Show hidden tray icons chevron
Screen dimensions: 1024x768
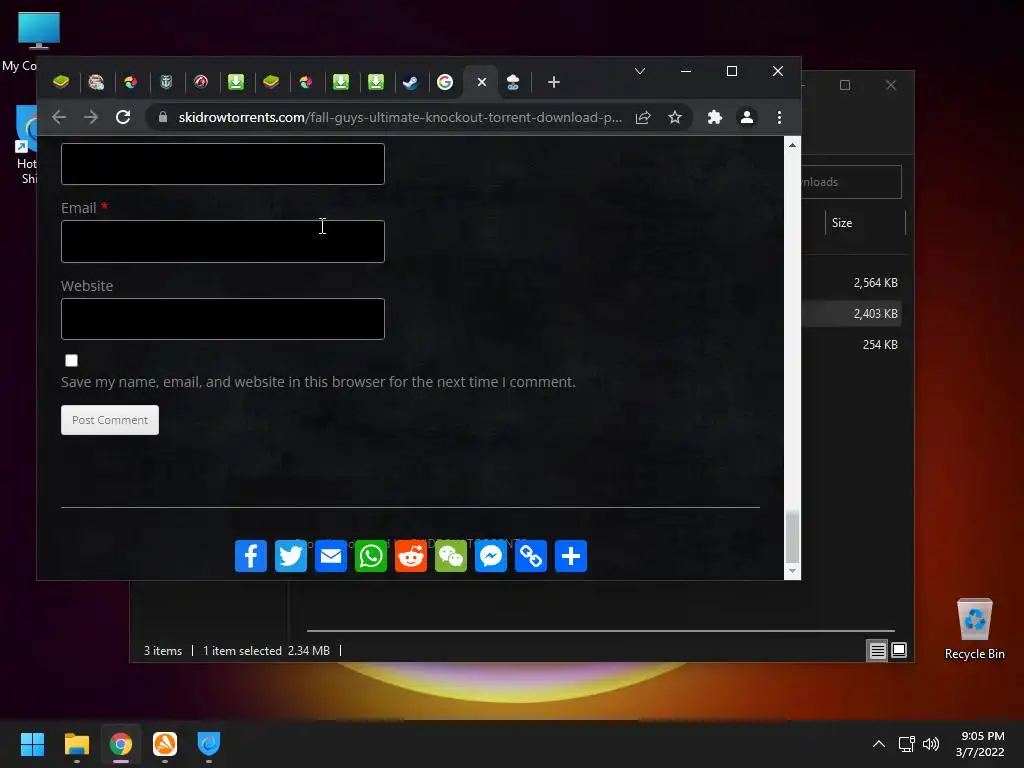879,744
